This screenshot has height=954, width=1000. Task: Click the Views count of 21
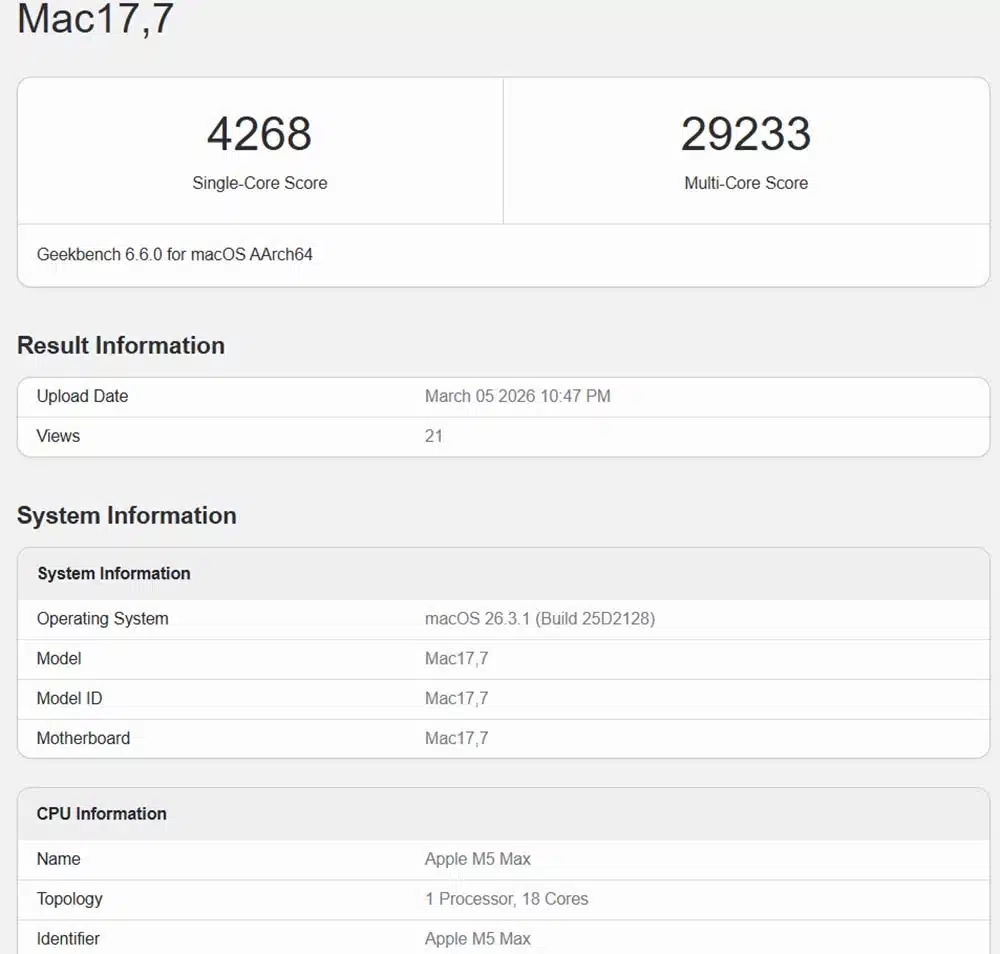click(x=434, y=436)
